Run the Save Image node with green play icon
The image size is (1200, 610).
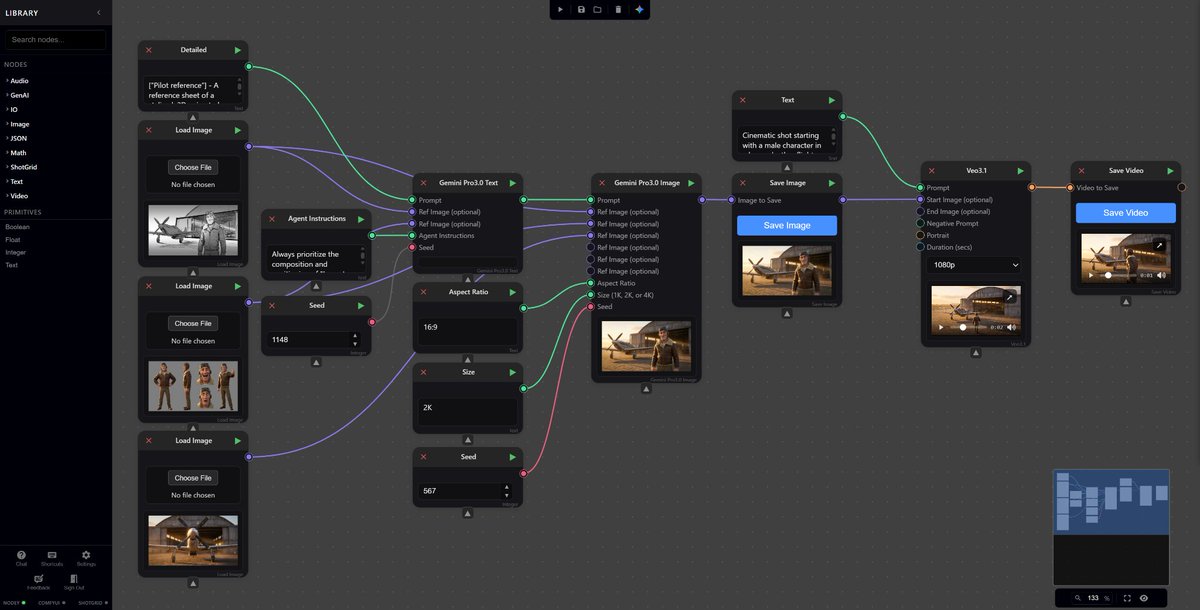832,183
